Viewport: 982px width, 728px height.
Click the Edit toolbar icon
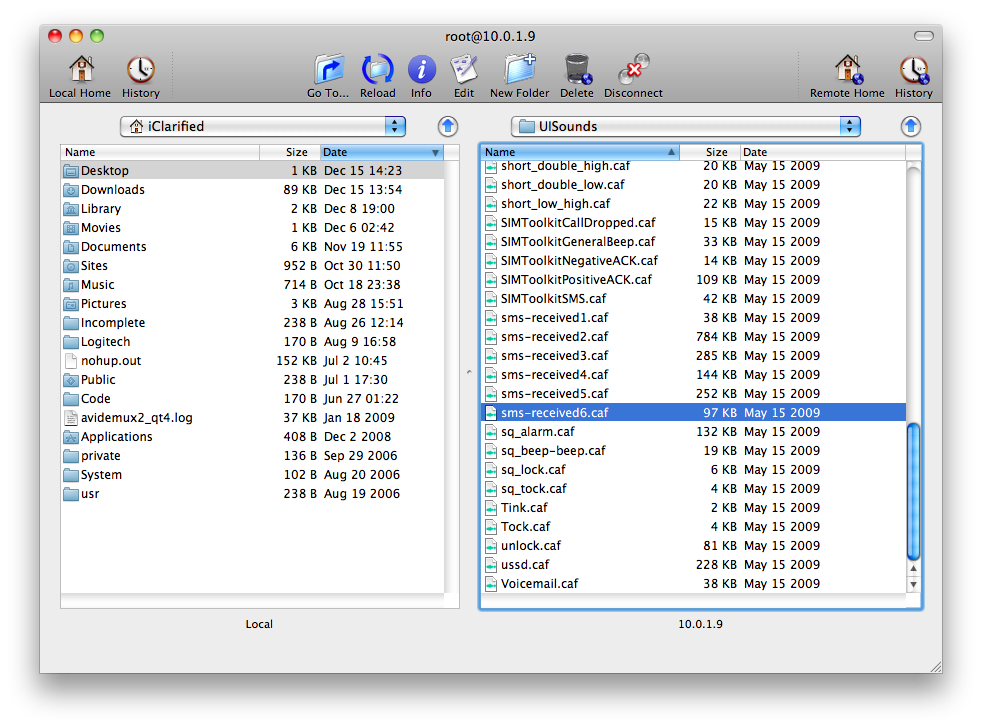coord(463,70)
